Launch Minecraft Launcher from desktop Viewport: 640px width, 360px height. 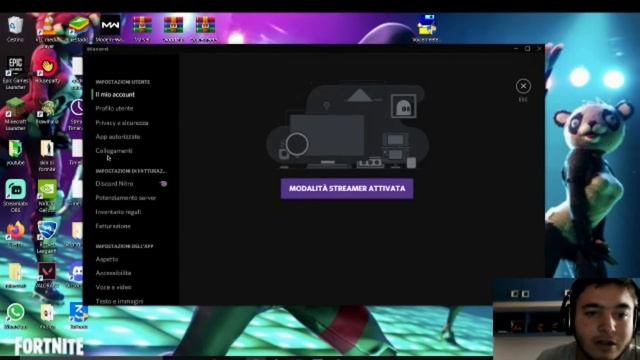click(x=15, y=114)
